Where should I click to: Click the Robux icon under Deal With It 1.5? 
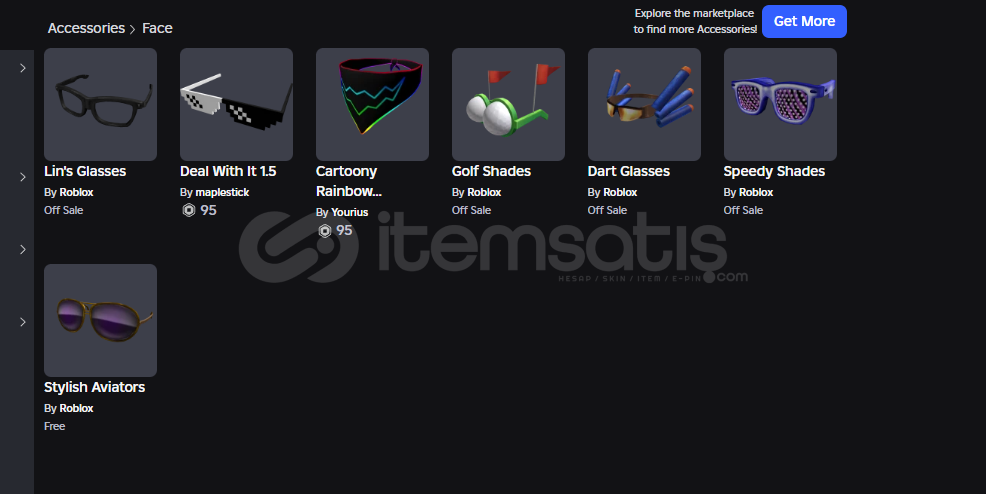[x=189, y=211]
